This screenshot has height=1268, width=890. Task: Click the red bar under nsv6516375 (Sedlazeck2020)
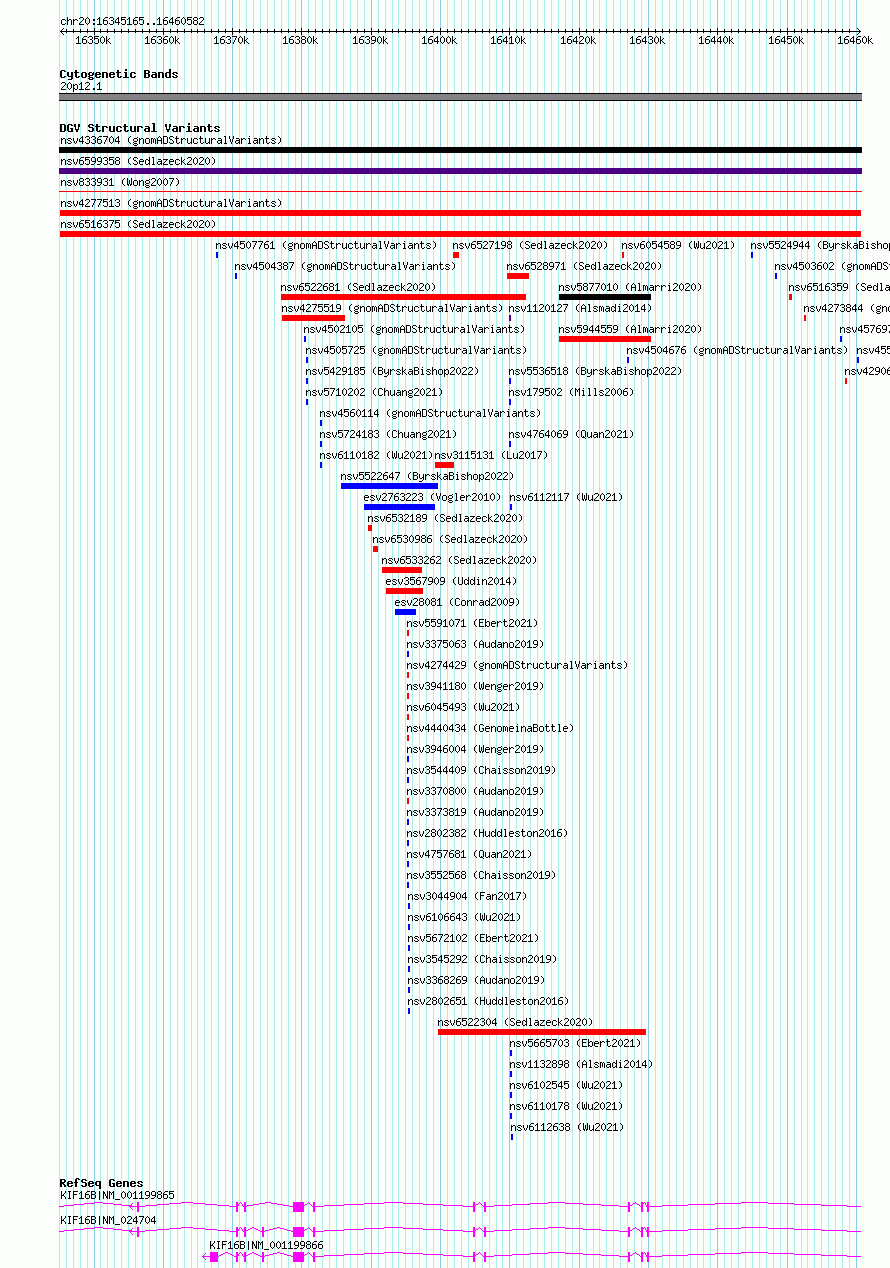tap(460, 234)
